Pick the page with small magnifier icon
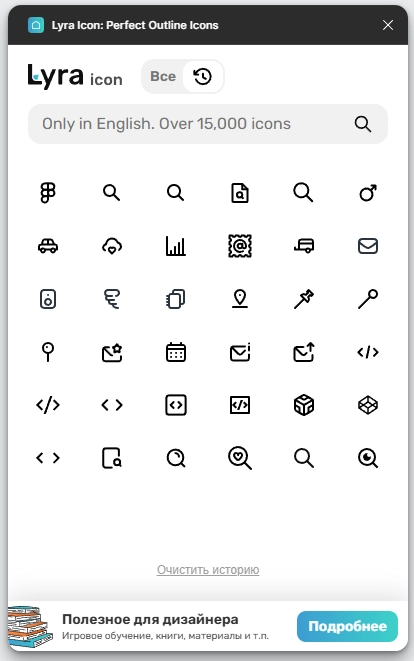 tap(112, 458)
